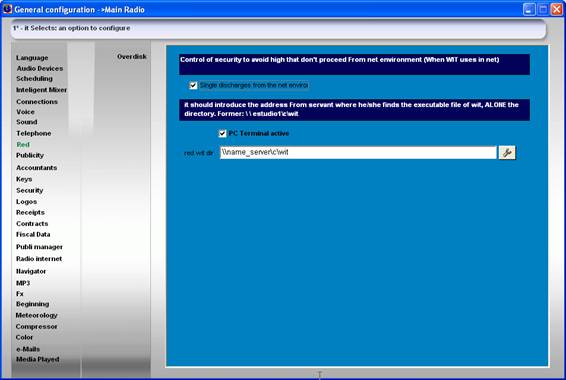The height and width of the screenshot is (380, 566).
Task: Close the General configuration window
Action: [x=556, y=9]
